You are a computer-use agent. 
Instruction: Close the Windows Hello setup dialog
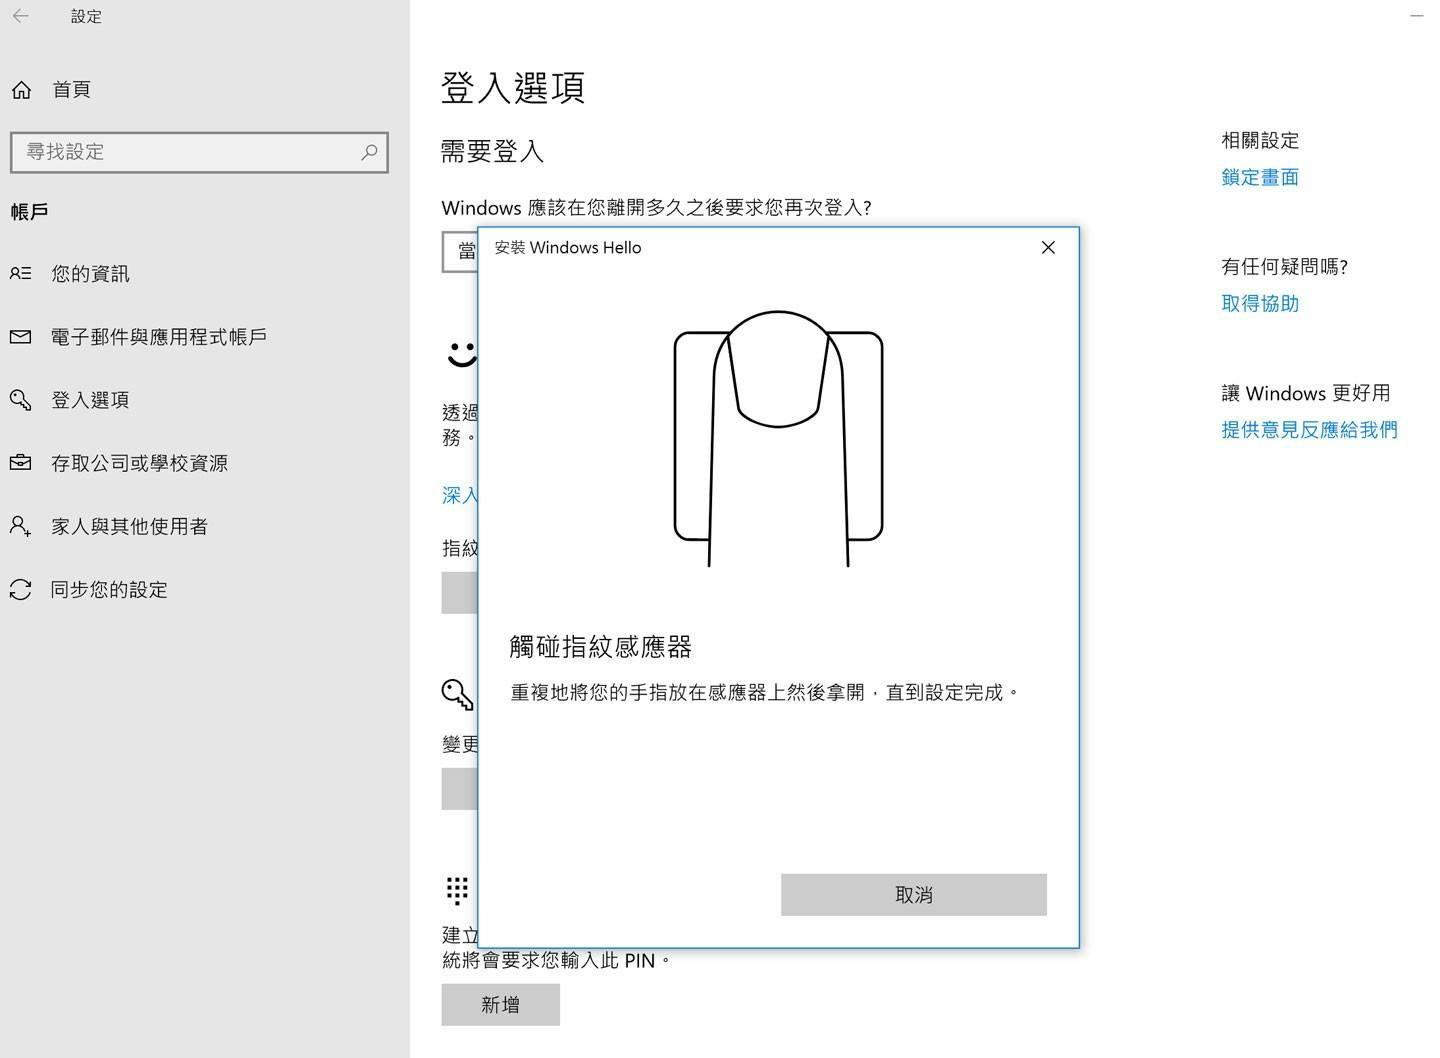click(1047, 247)
